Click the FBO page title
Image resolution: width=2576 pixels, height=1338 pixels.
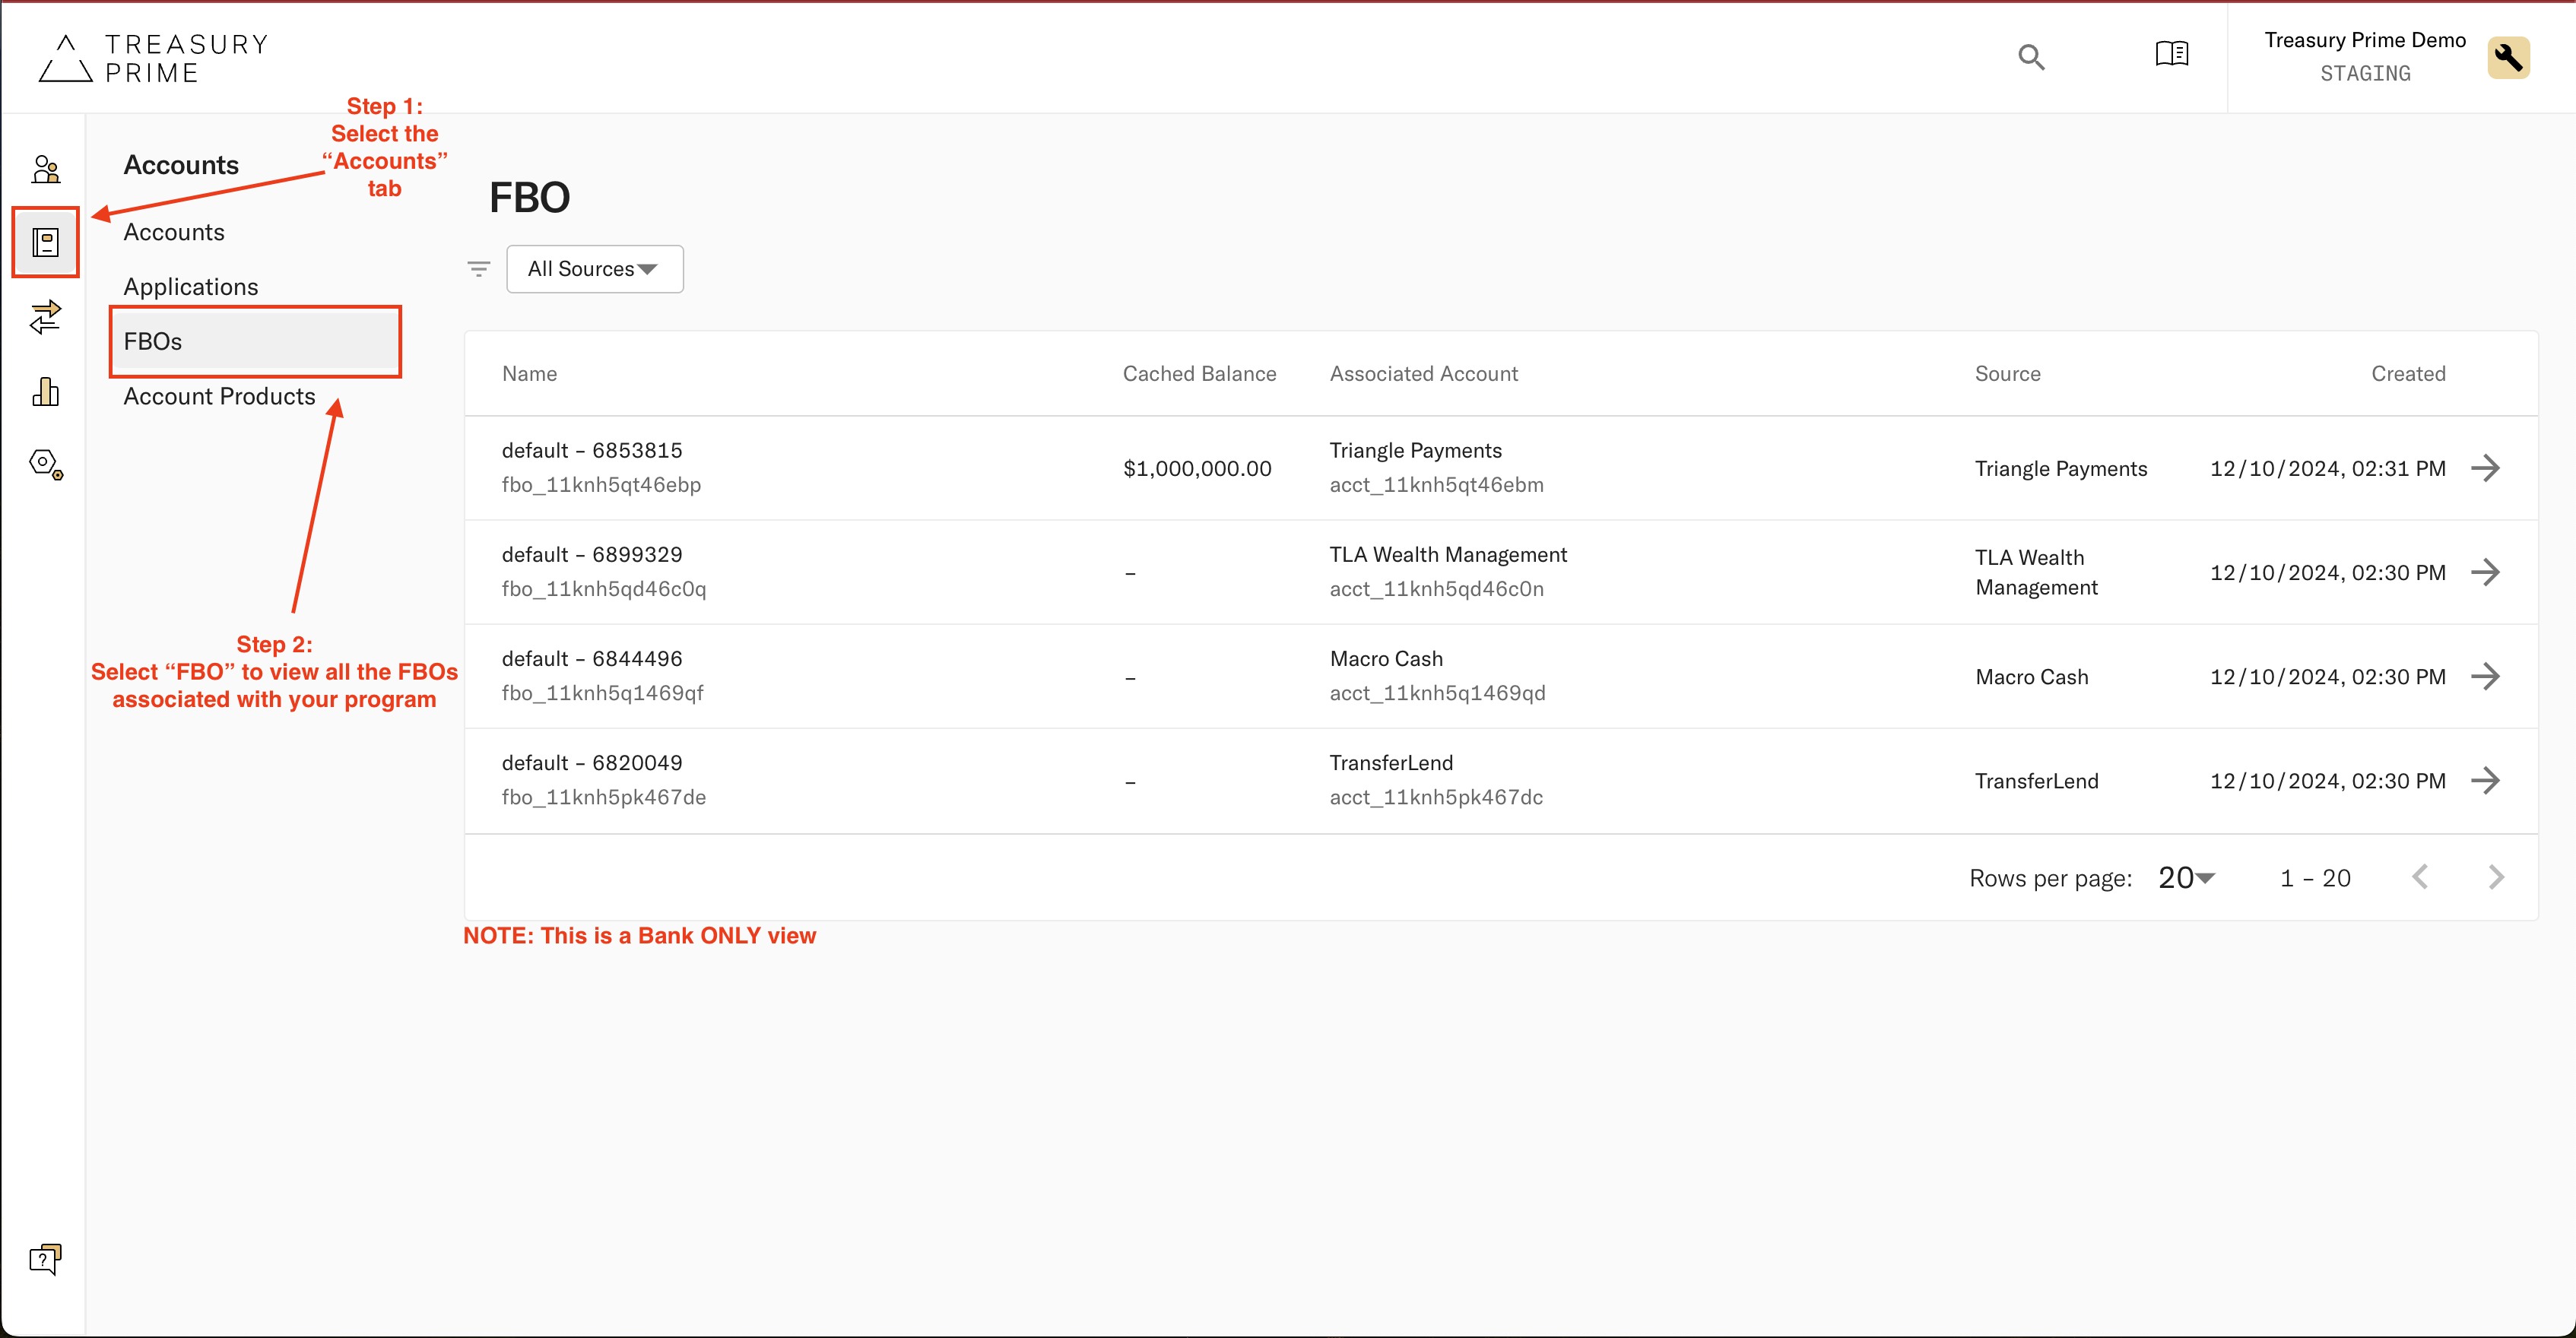(529, 198)
